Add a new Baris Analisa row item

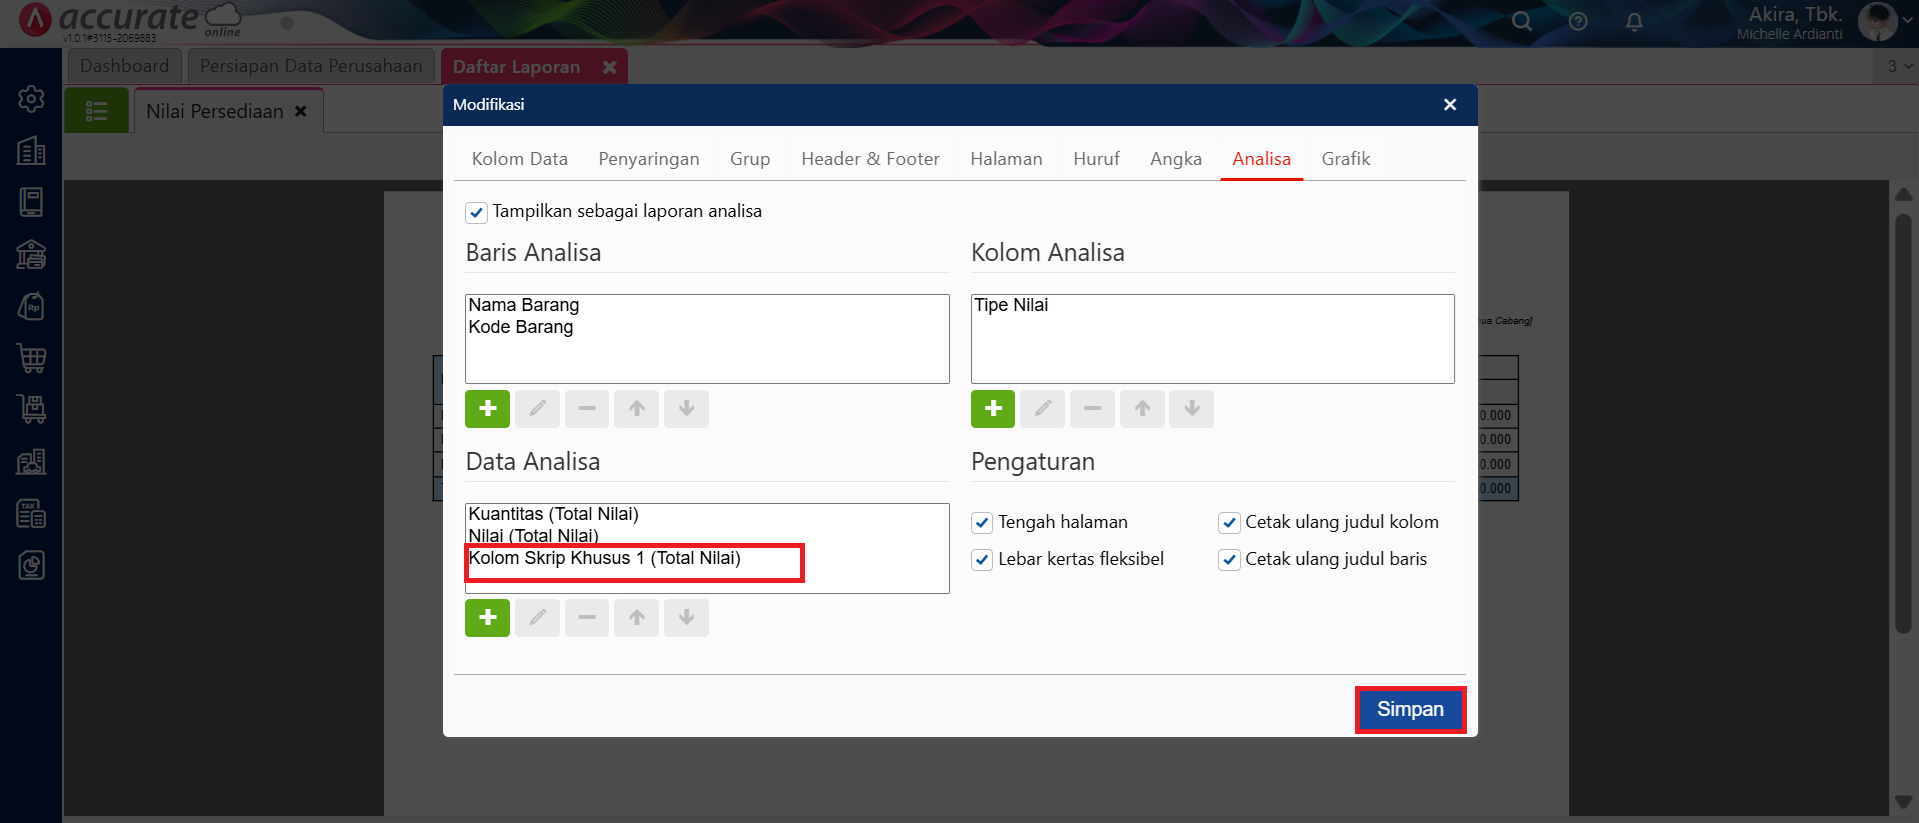point(487,409)
